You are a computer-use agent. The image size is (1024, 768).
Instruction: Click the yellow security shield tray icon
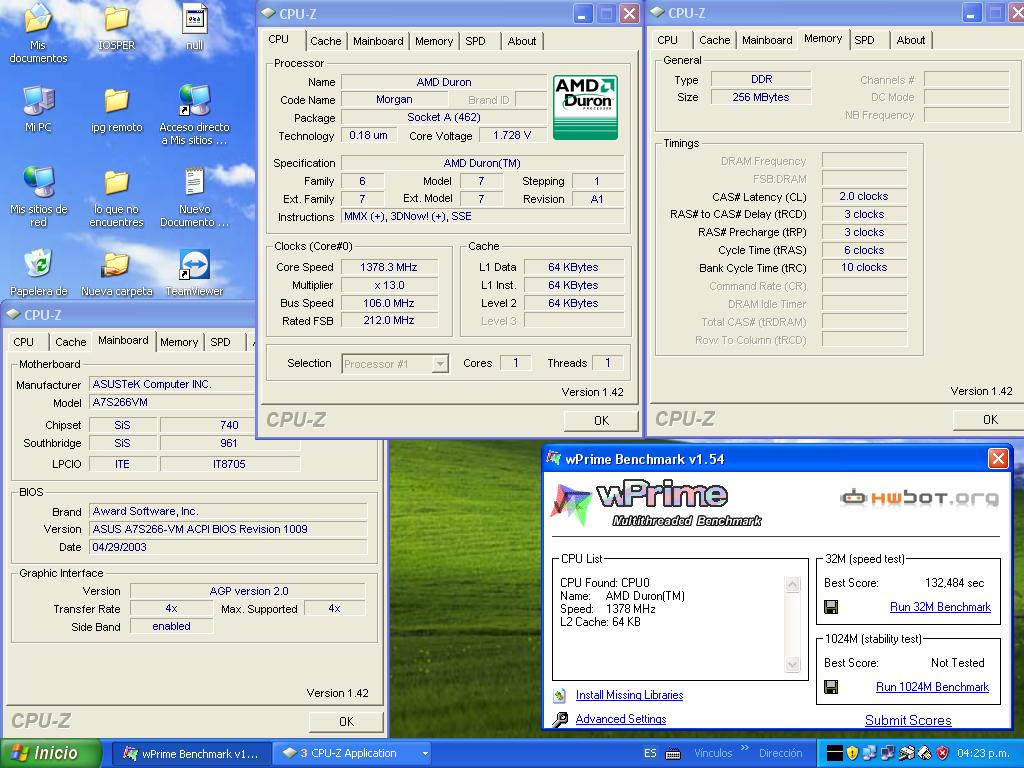(x=852, y=753)
